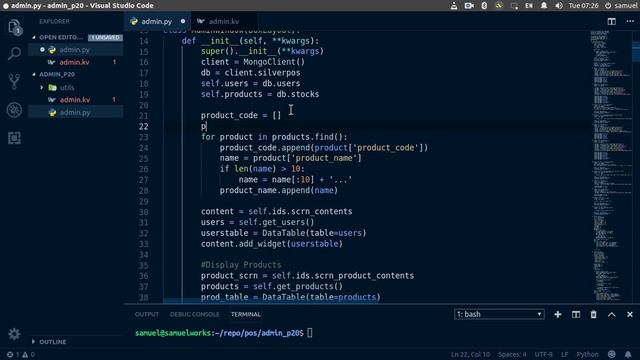This screenshot has width=640, height=360.
Task: Click the Bluetooth icon in top bar
Action: [x=484, y=6]
